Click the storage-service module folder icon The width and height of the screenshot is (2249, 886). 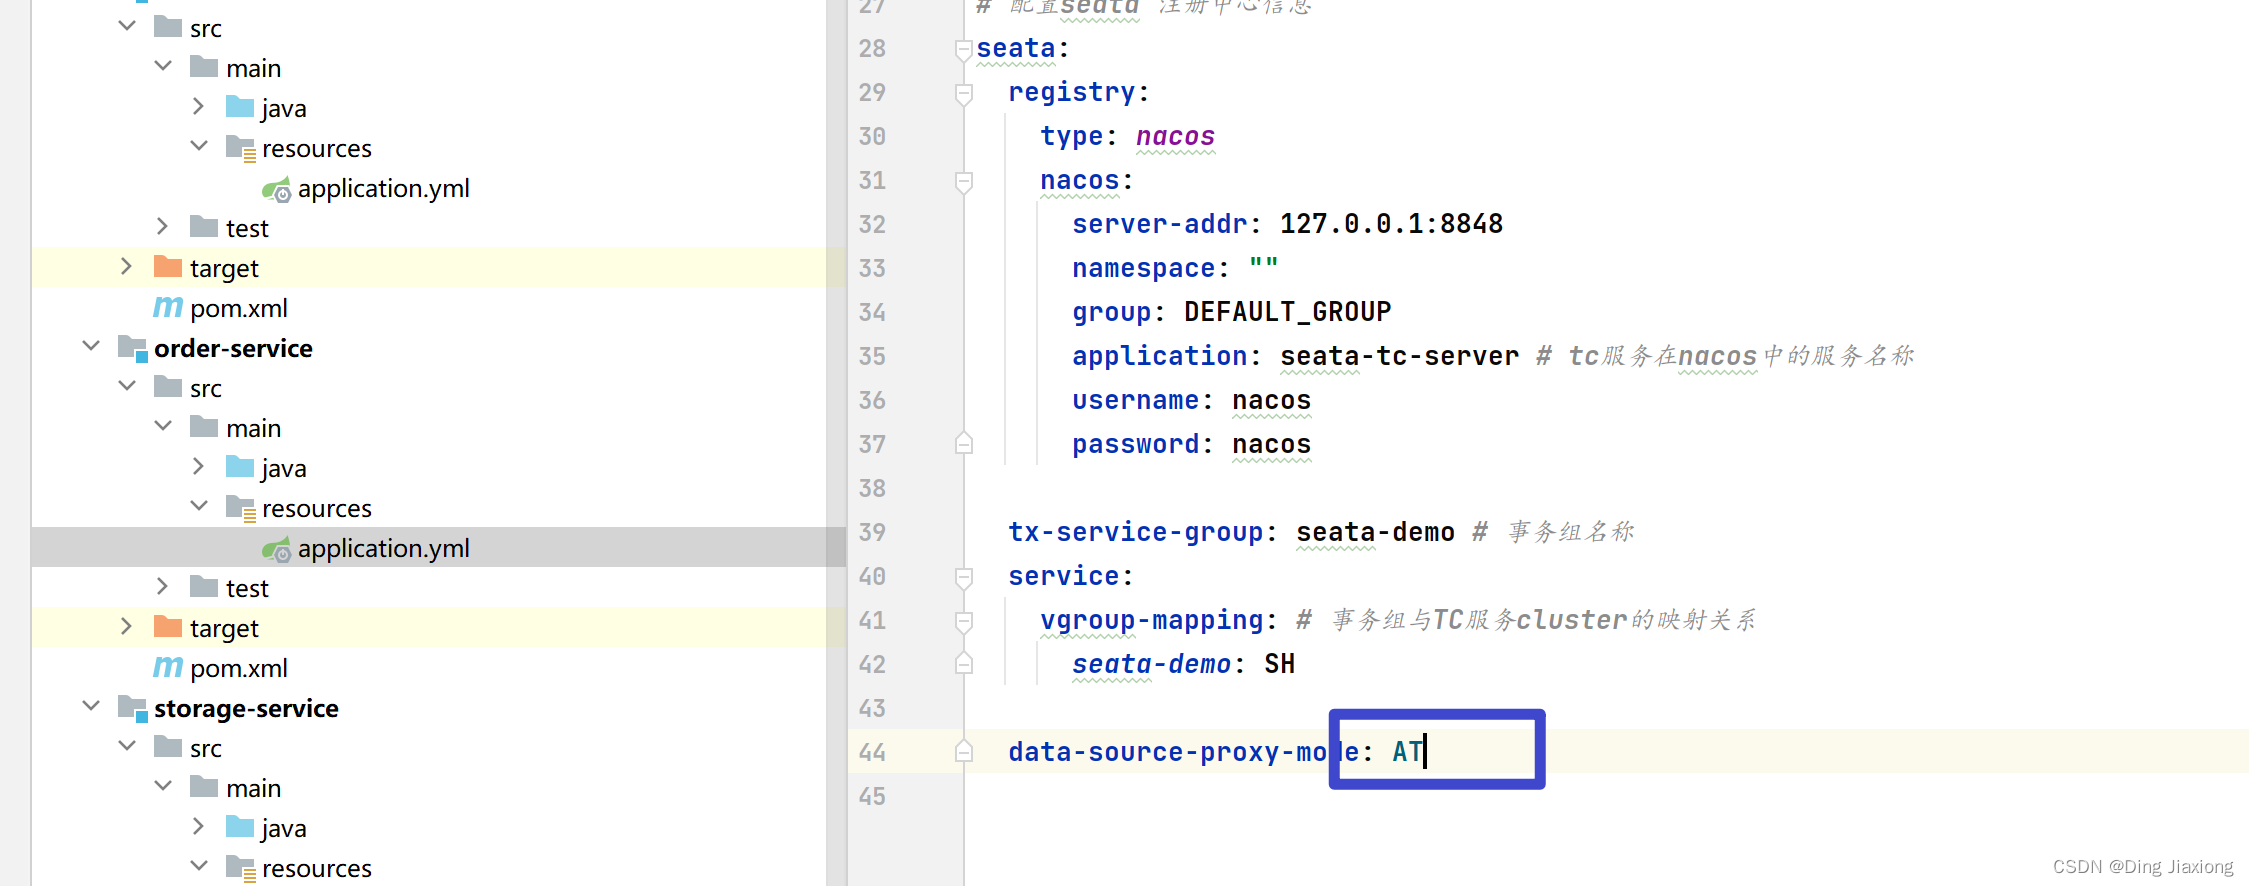tap(132, 708)
